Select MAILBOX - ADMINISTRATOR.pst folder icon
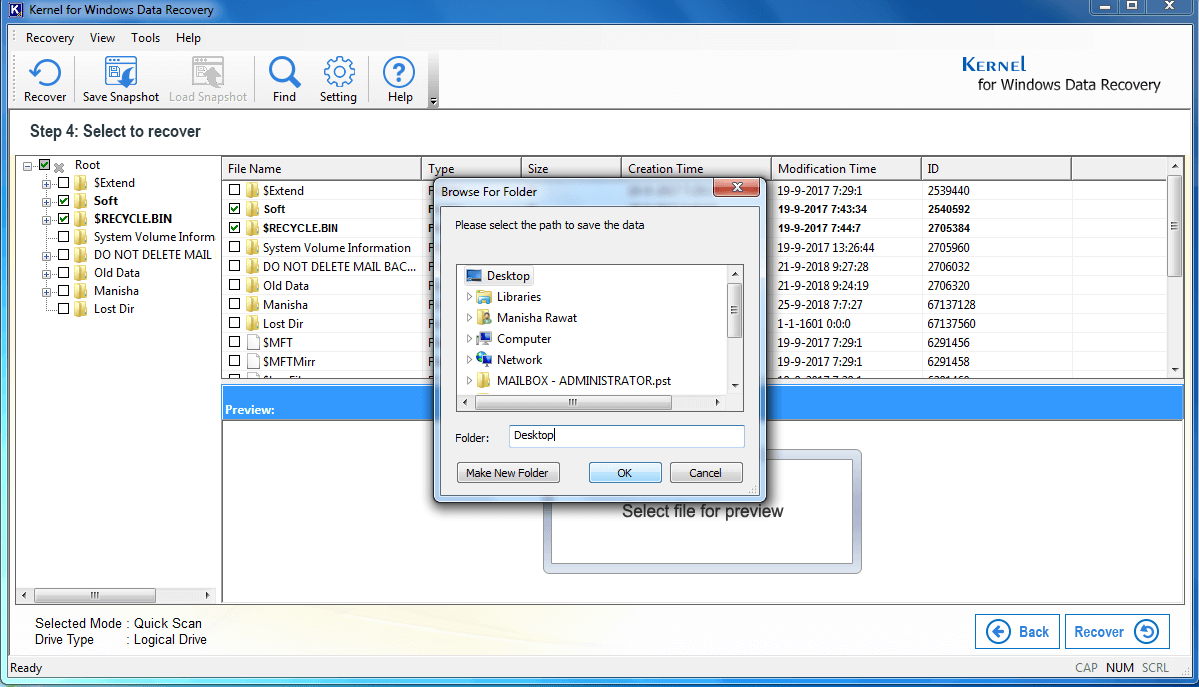1199x687 pixels. 484,380
